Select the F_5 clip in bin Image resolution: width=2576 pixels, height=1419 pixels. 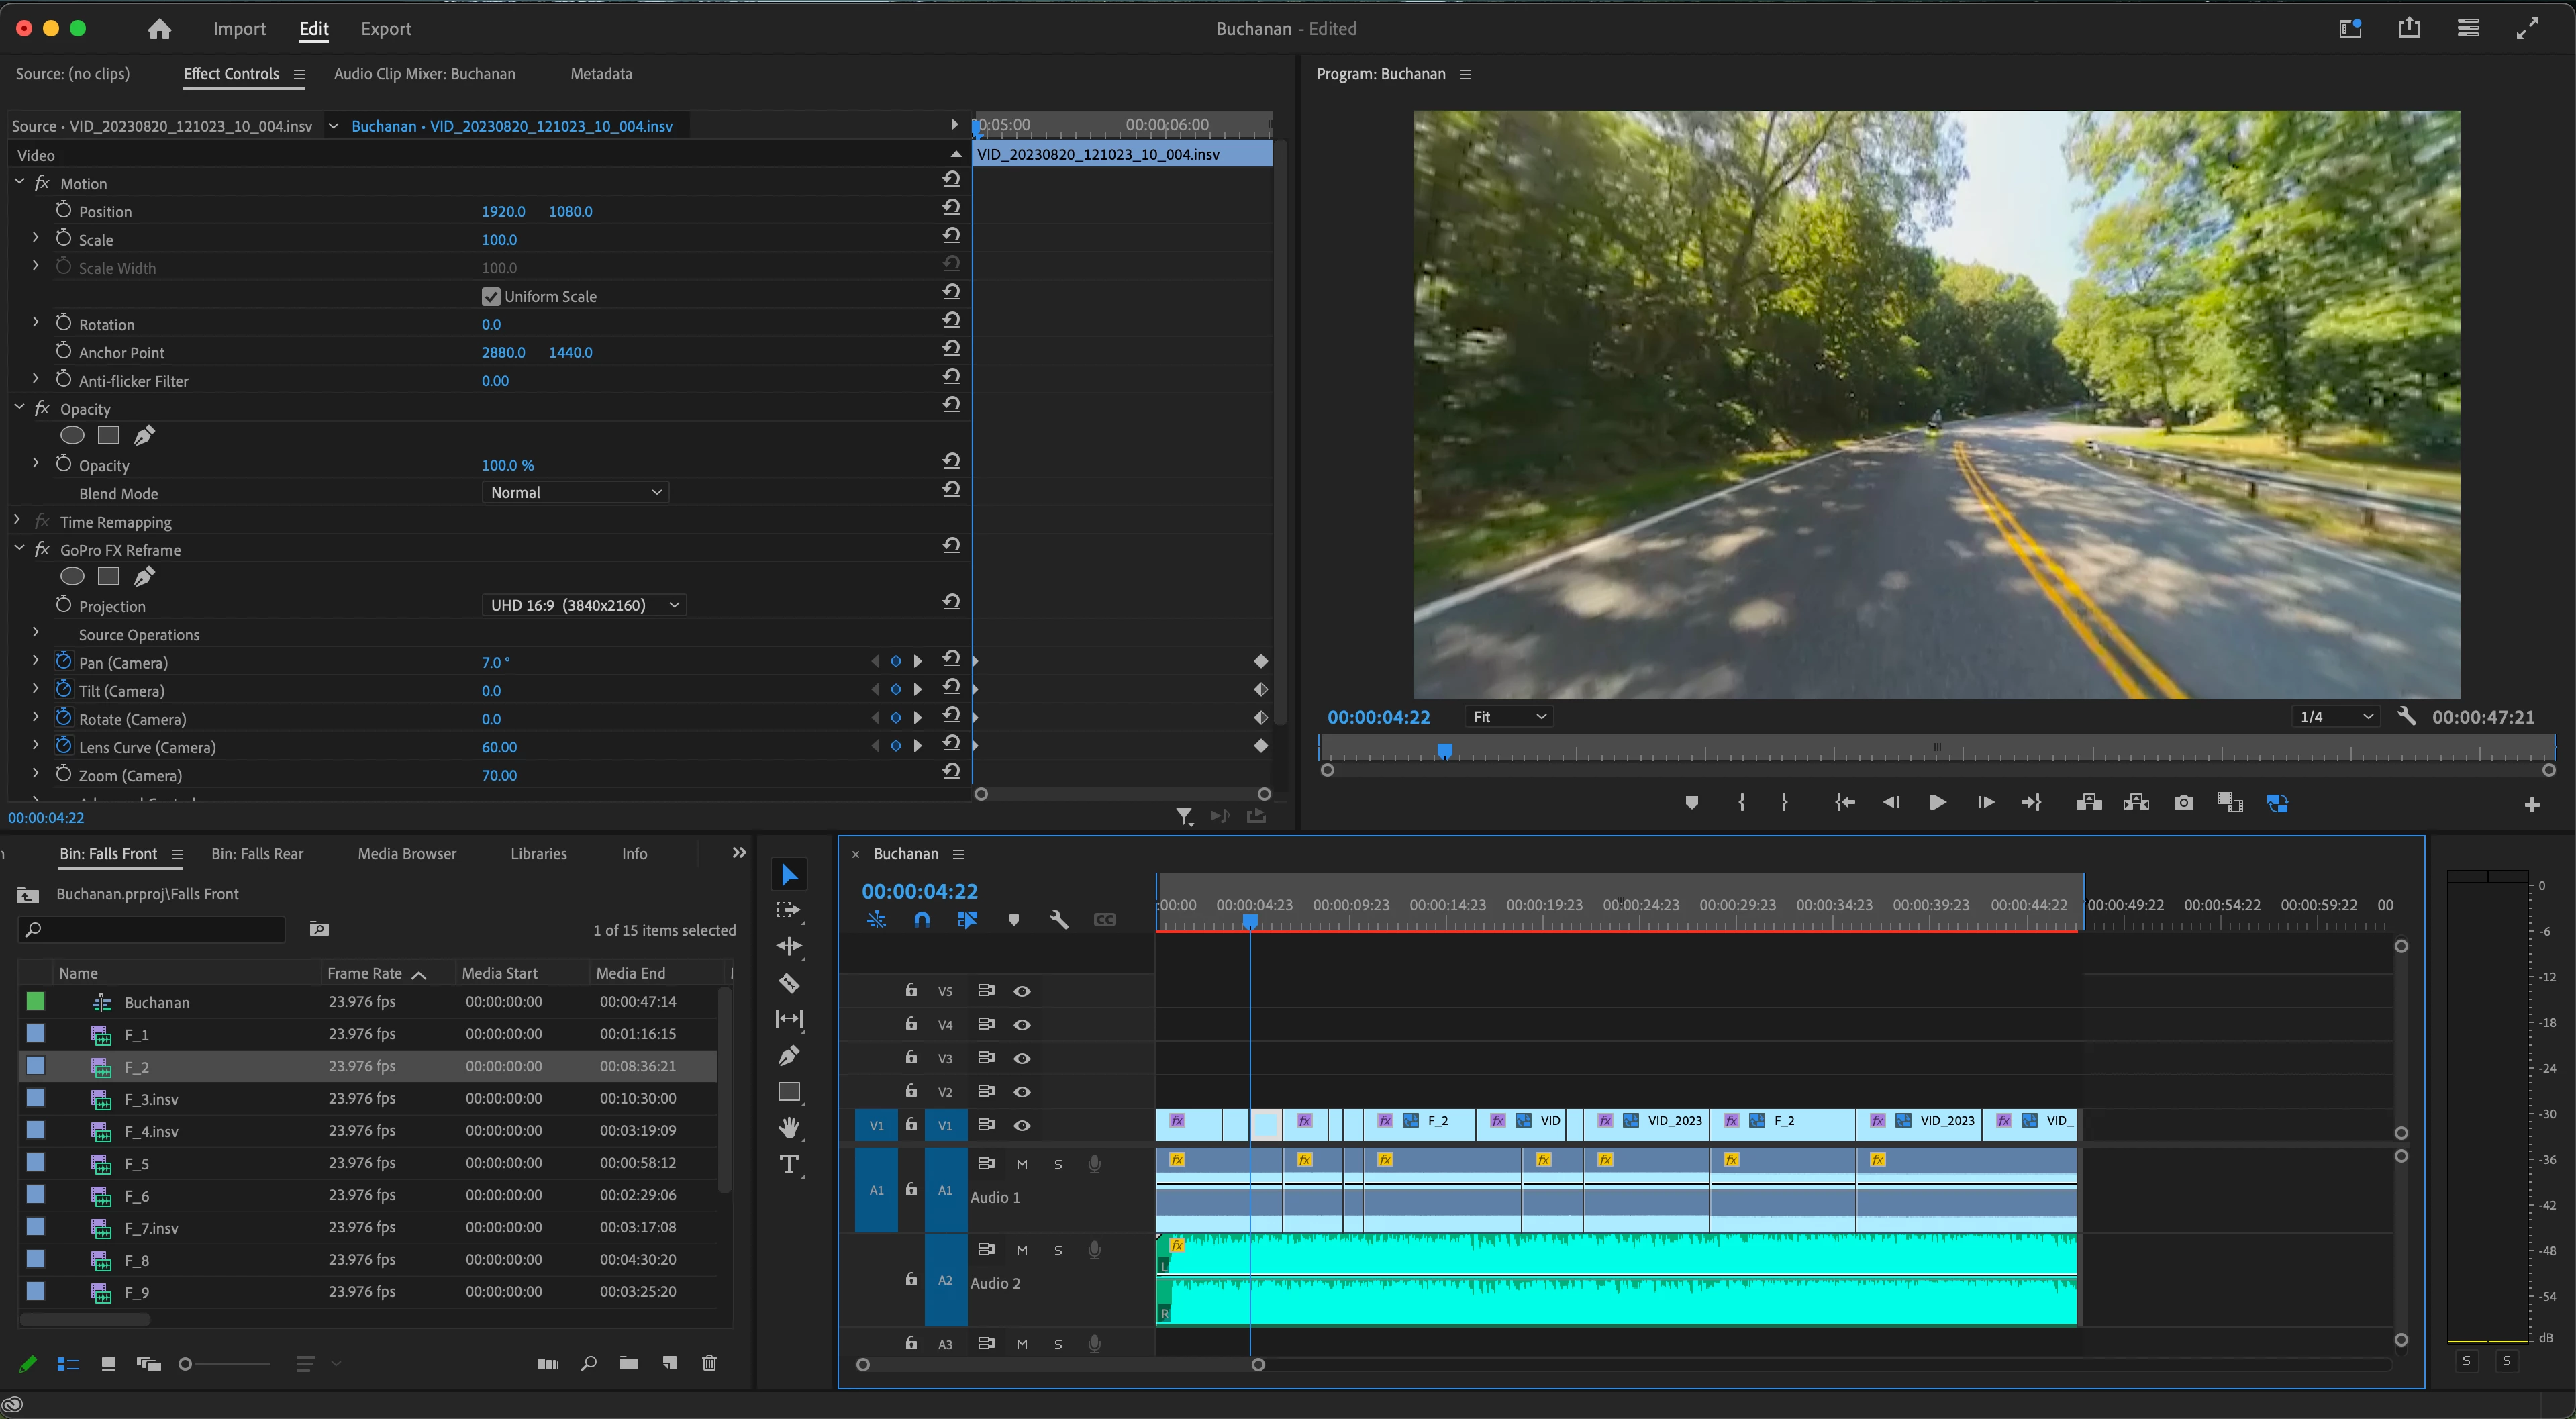point(137,1164)
